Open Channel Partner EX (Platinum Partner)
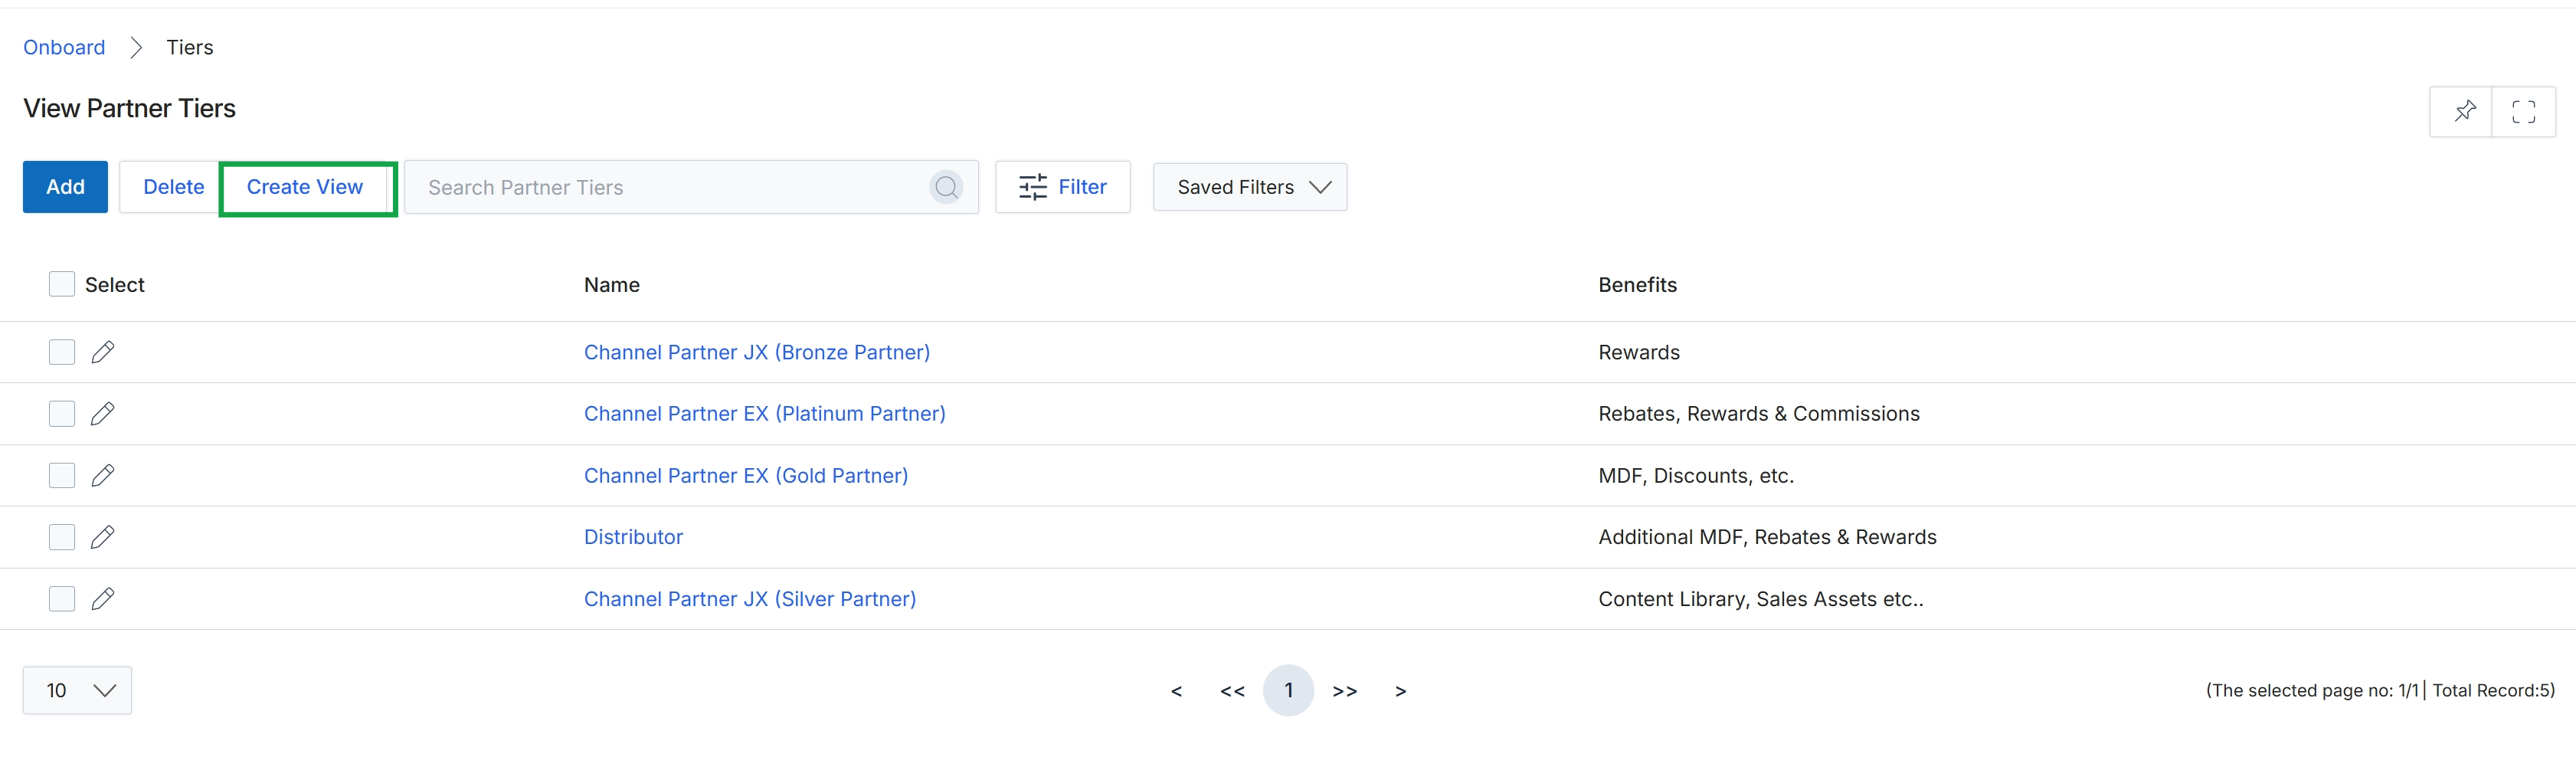Image resolution: width=2576 pixels, height=780 pixels. (765, 414)
